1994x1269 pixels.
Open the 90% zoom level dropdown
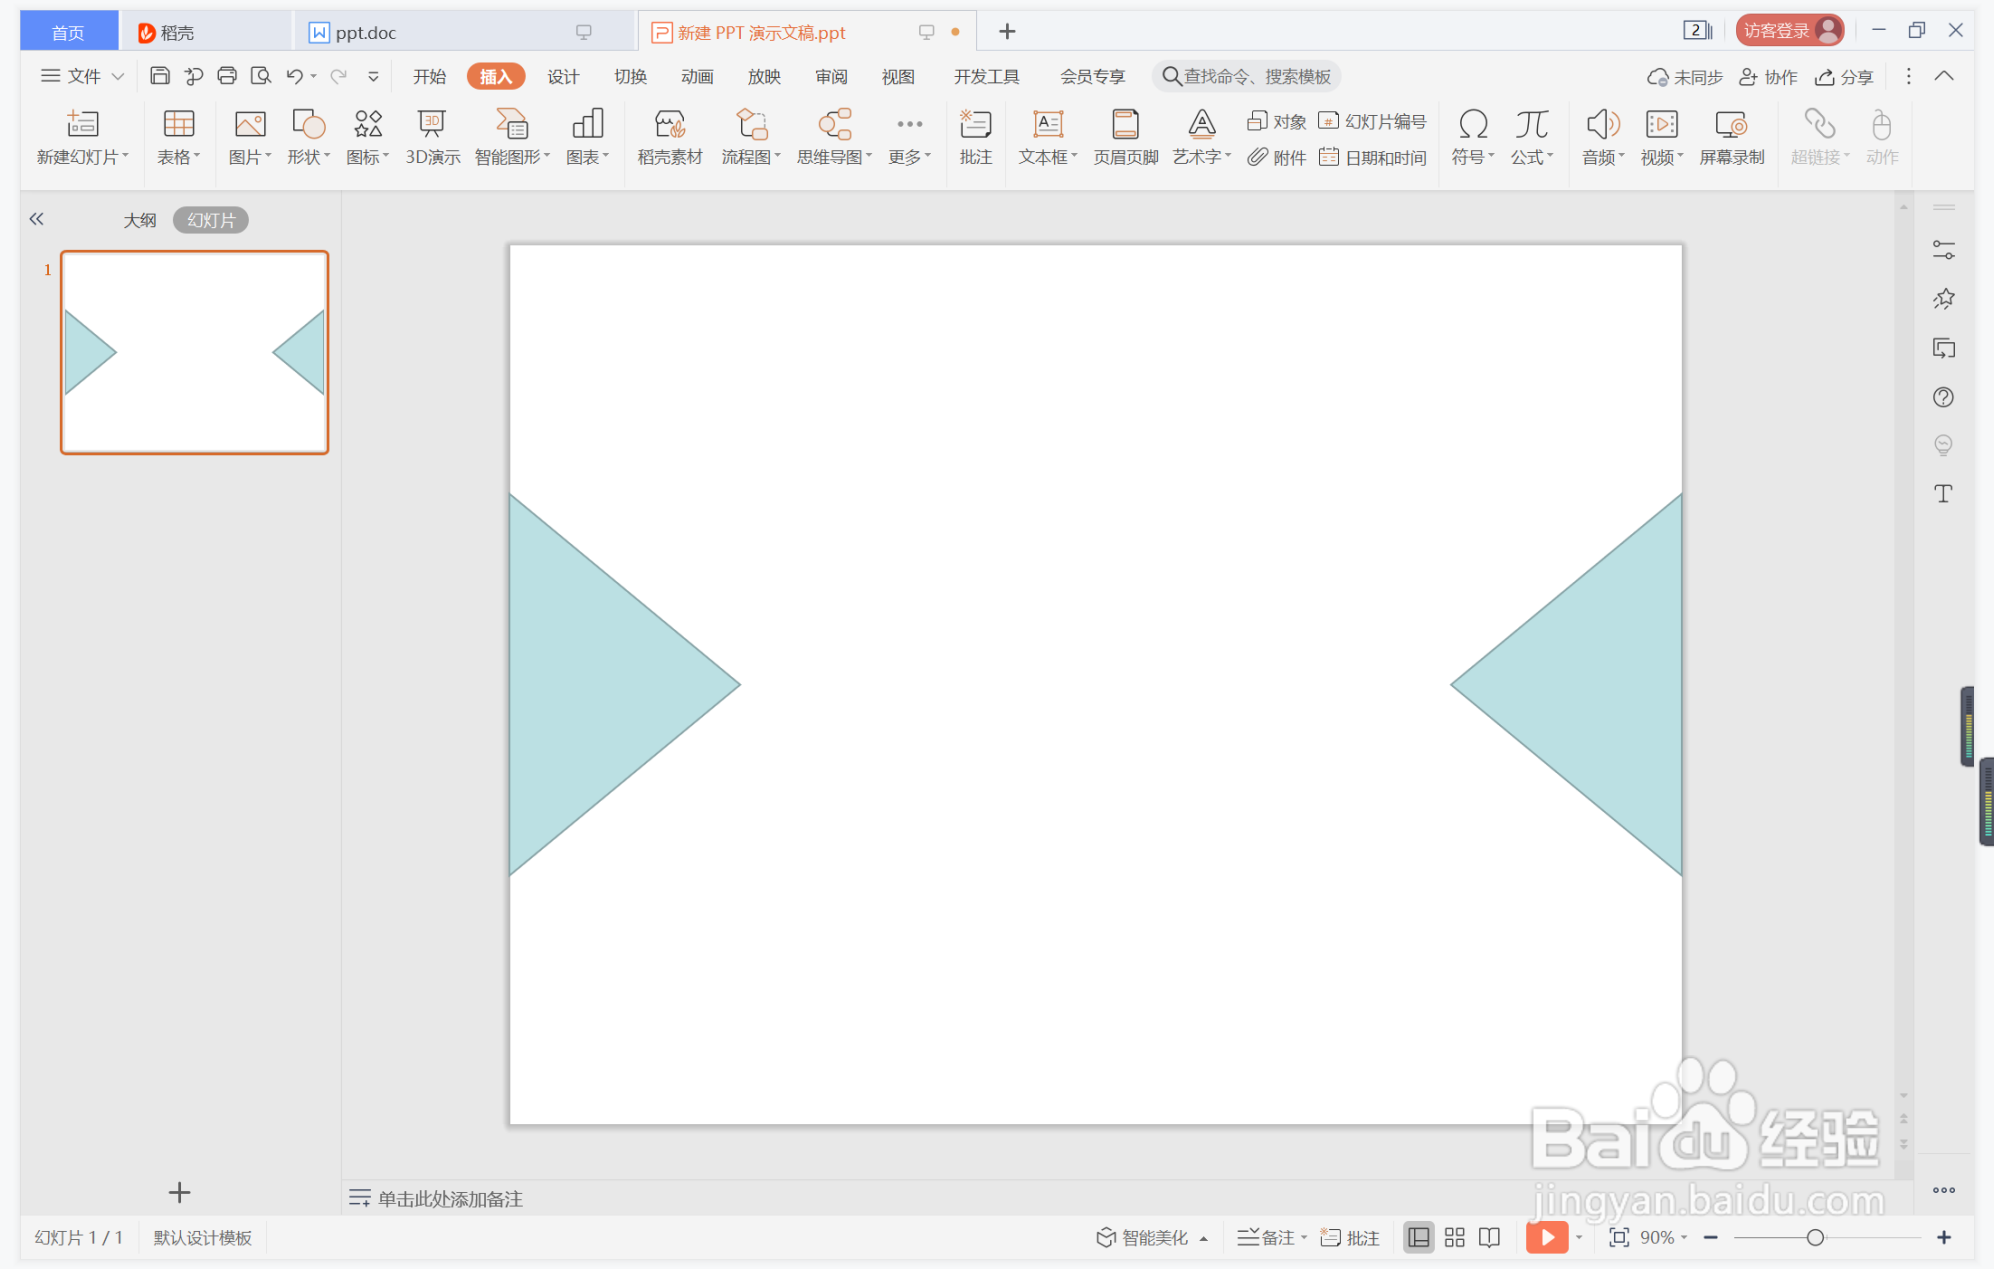point(1663,1237)
